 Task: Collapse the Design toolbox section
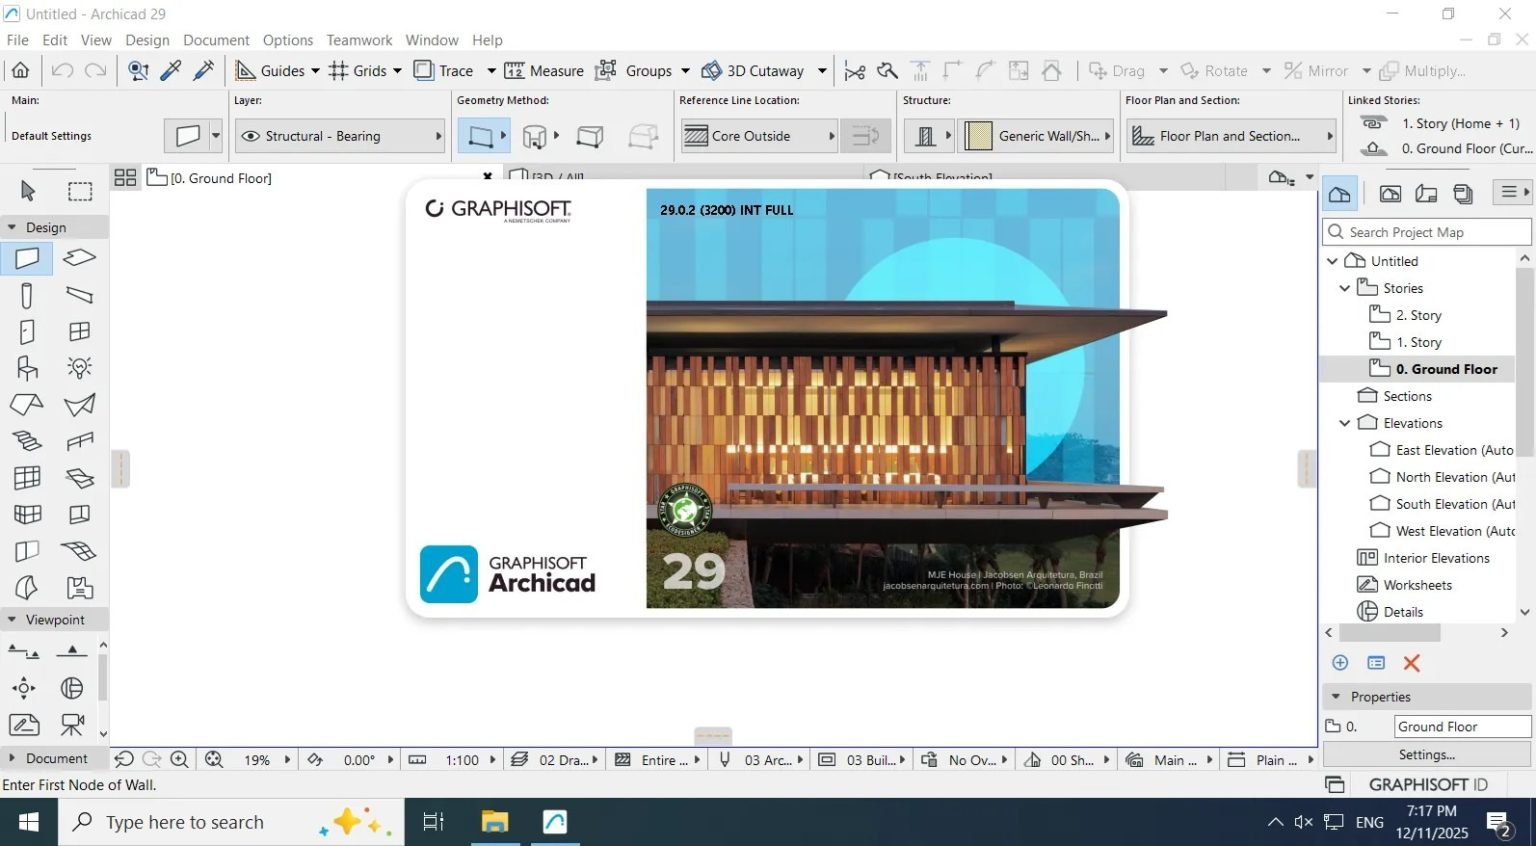click(12, 227)
